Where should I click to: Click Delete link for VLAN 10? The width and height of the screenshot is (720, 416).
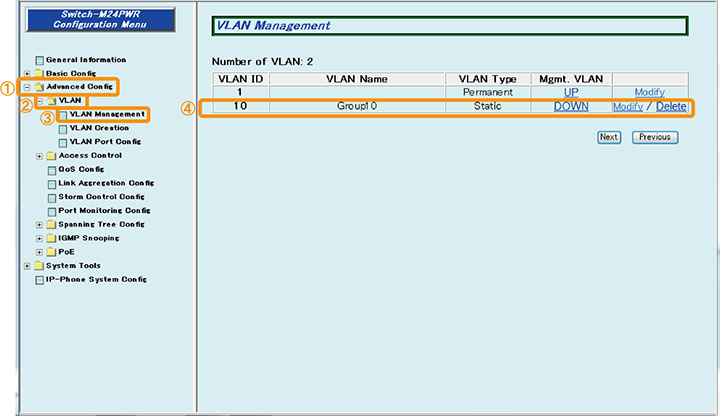click(x=671, y=107)
